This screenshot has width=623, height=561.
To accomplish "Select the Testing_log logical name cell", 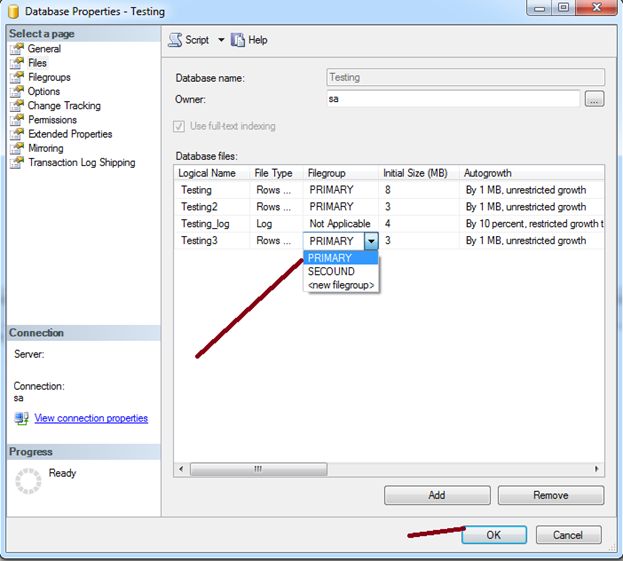I will 212,224.
